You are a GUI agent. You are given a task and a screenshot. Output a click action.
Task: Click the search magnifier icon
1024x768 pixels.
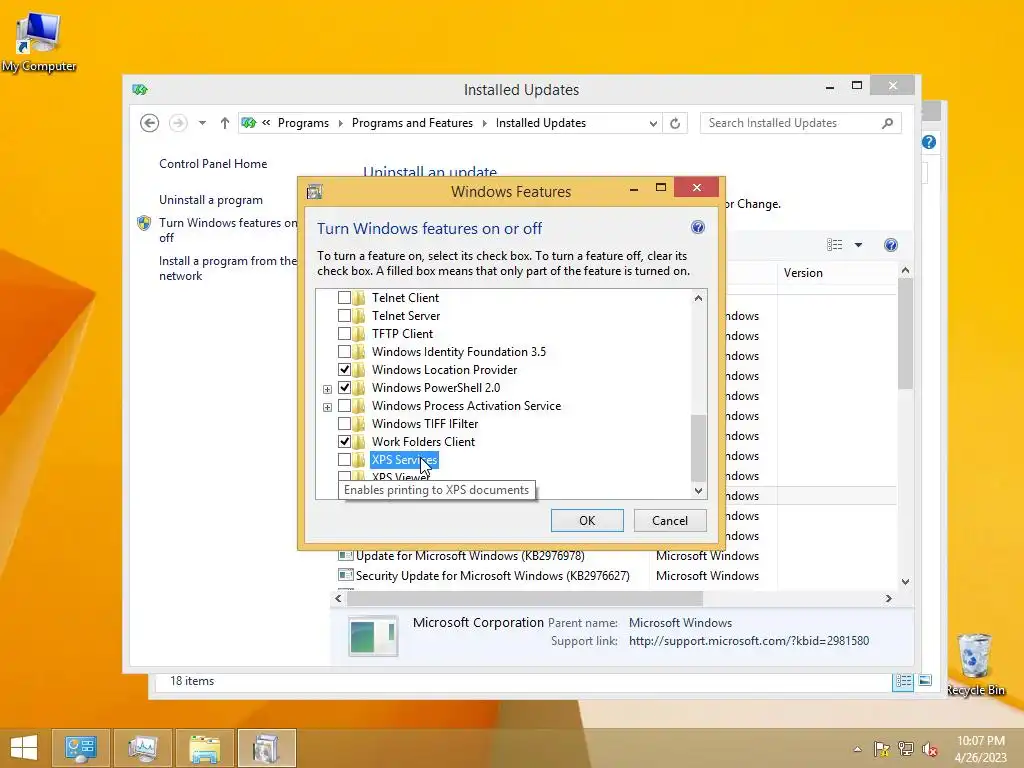888,123
